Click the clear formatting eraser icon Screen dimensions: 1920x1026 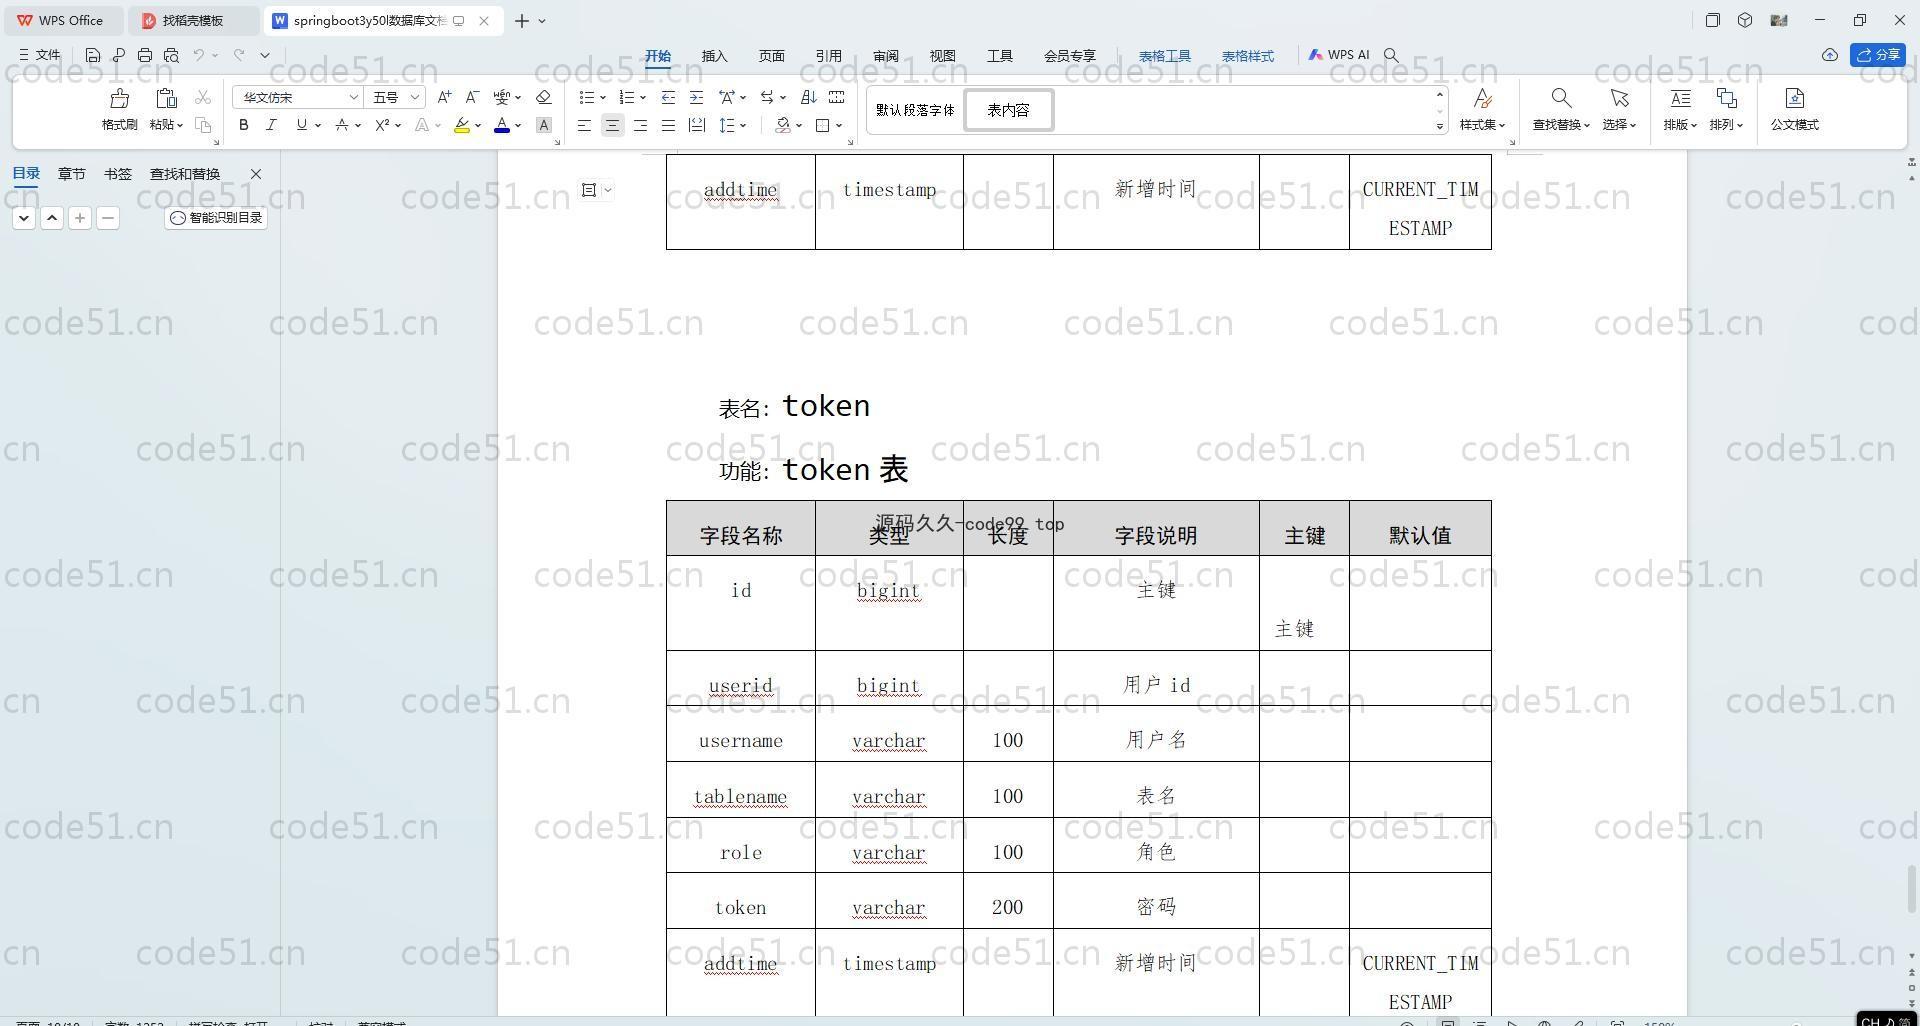tap(543, 97)
